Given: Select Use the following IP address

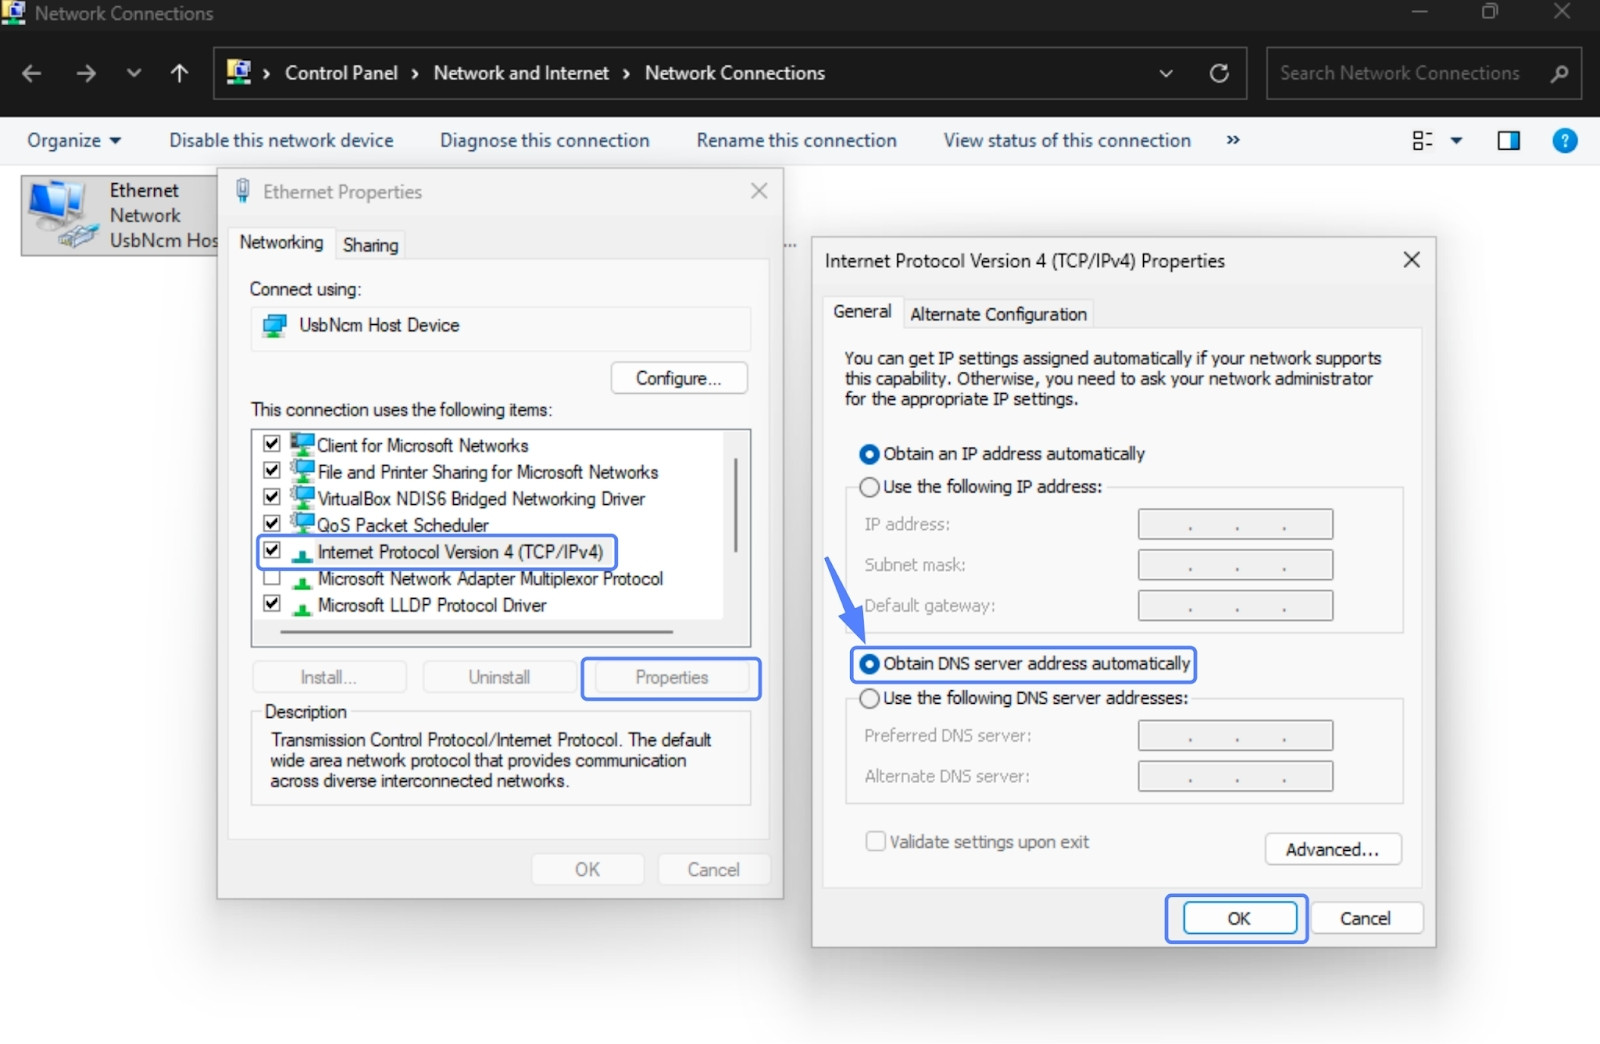Looking at the screenshot, I should (x=870, y=487).
